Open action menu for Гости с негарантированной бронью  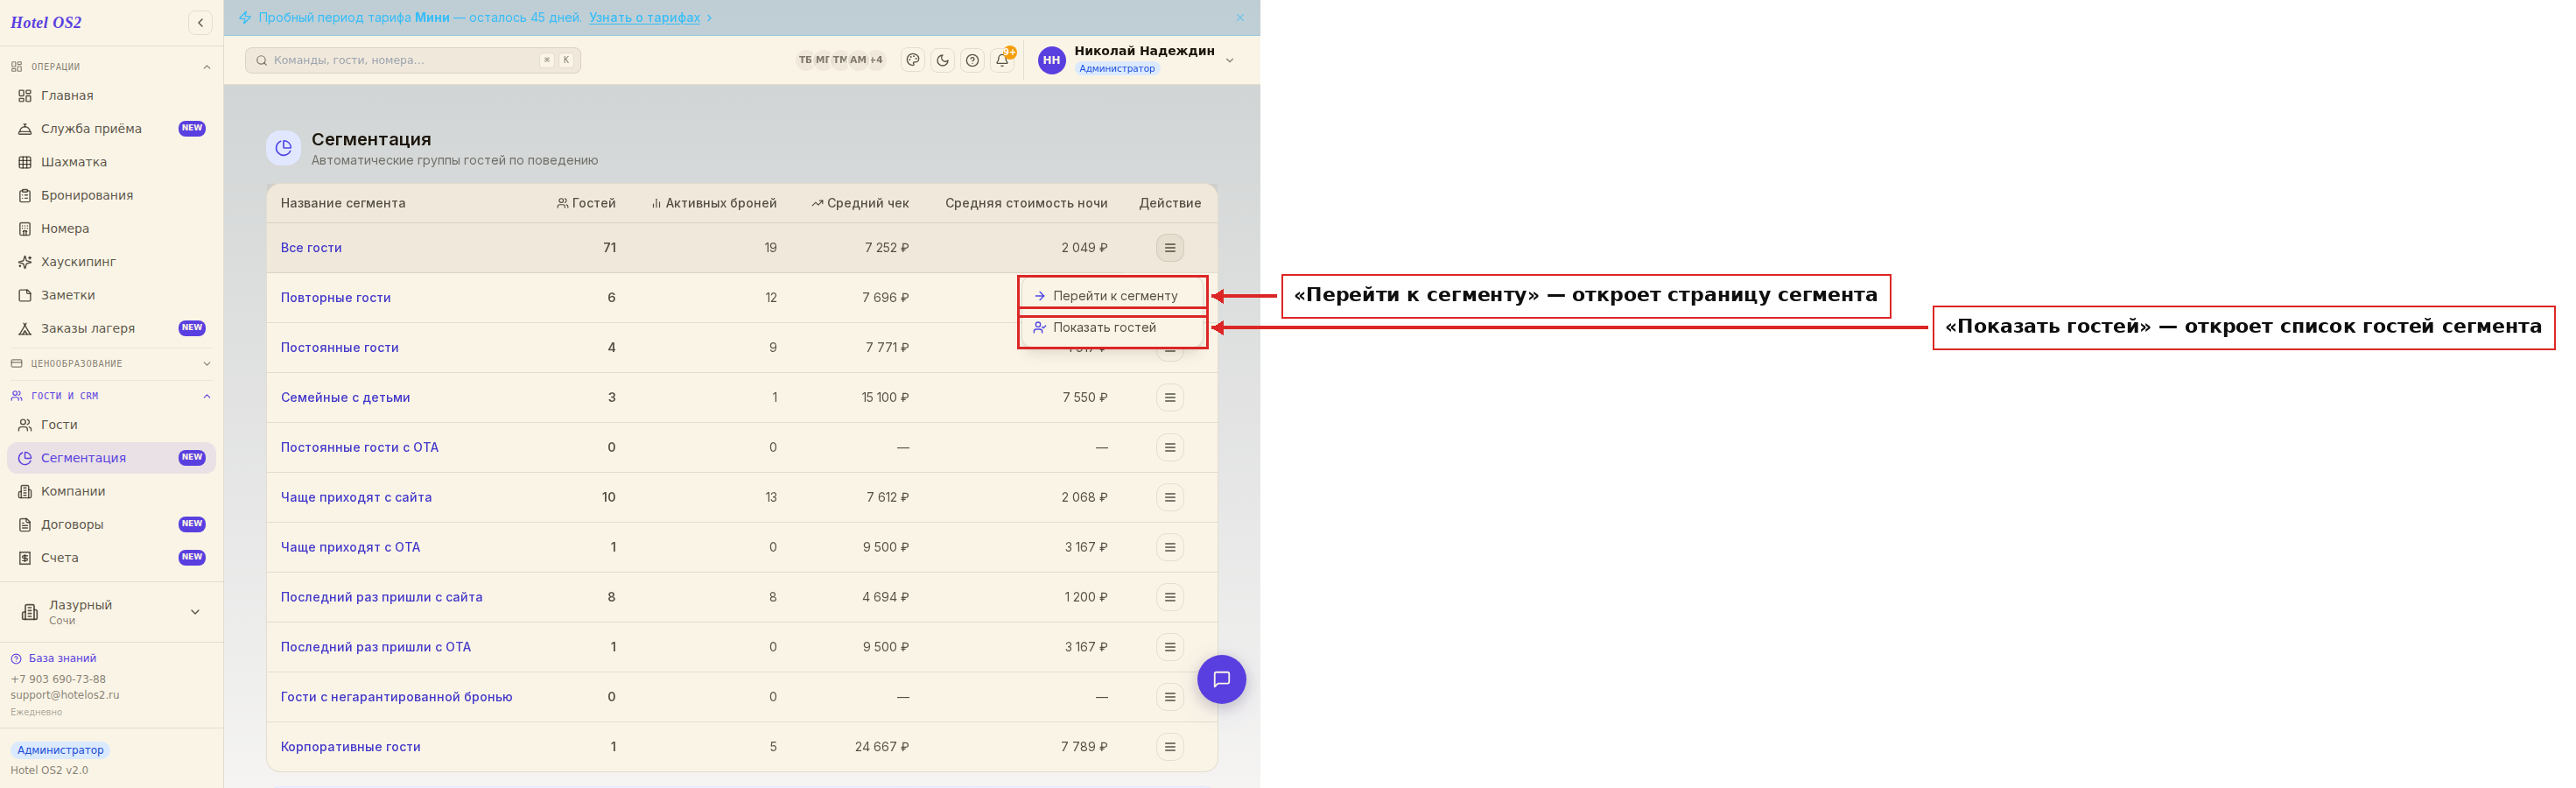point(1169,697)
